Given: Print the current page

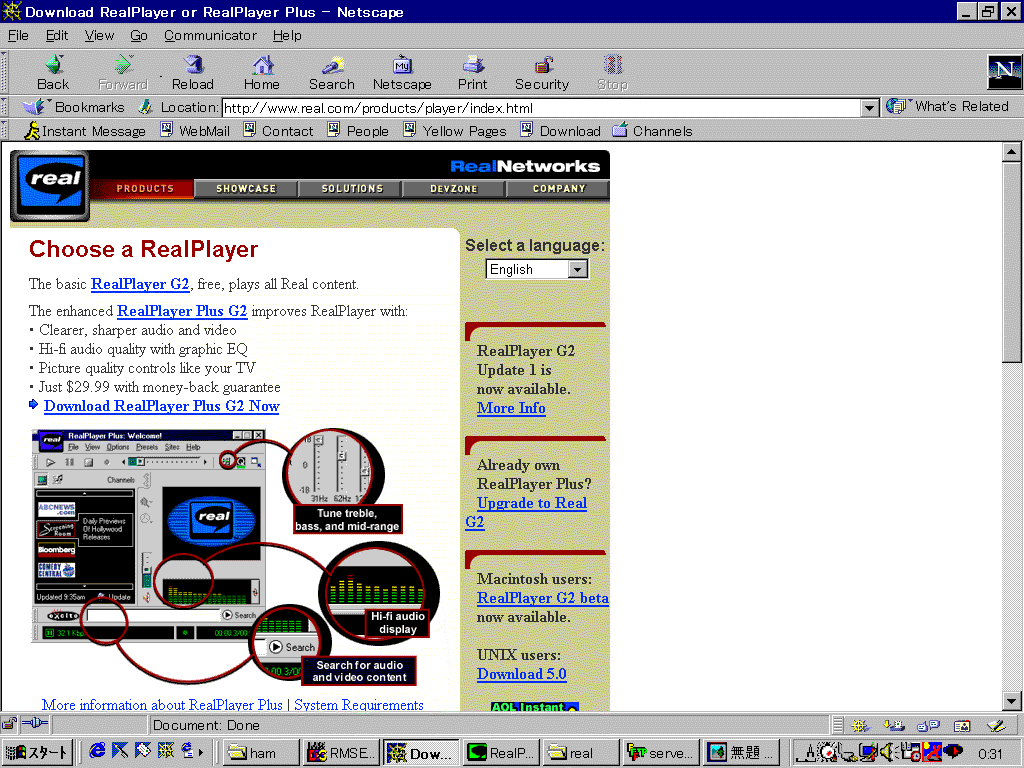Looking at the screenshot, I should (472, 72).
